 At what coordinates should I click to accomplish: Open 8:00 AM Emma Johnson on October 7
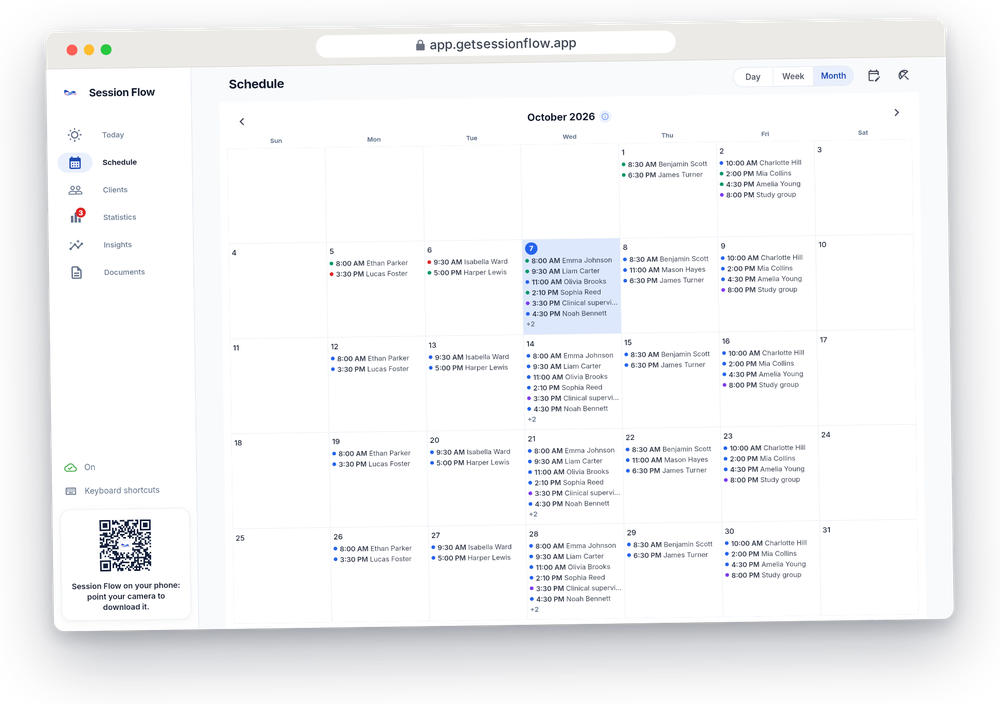click(568, 260)
